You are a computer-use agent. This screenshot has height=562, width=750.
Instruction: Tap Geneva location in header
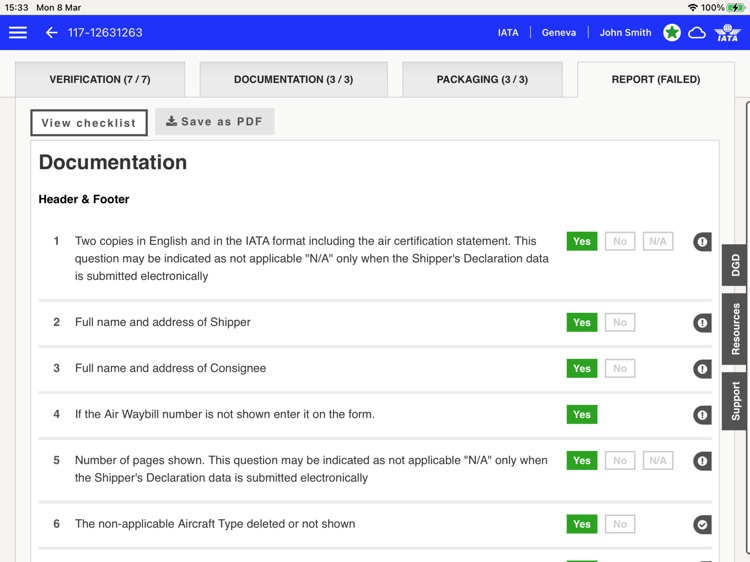pos(559,33)
